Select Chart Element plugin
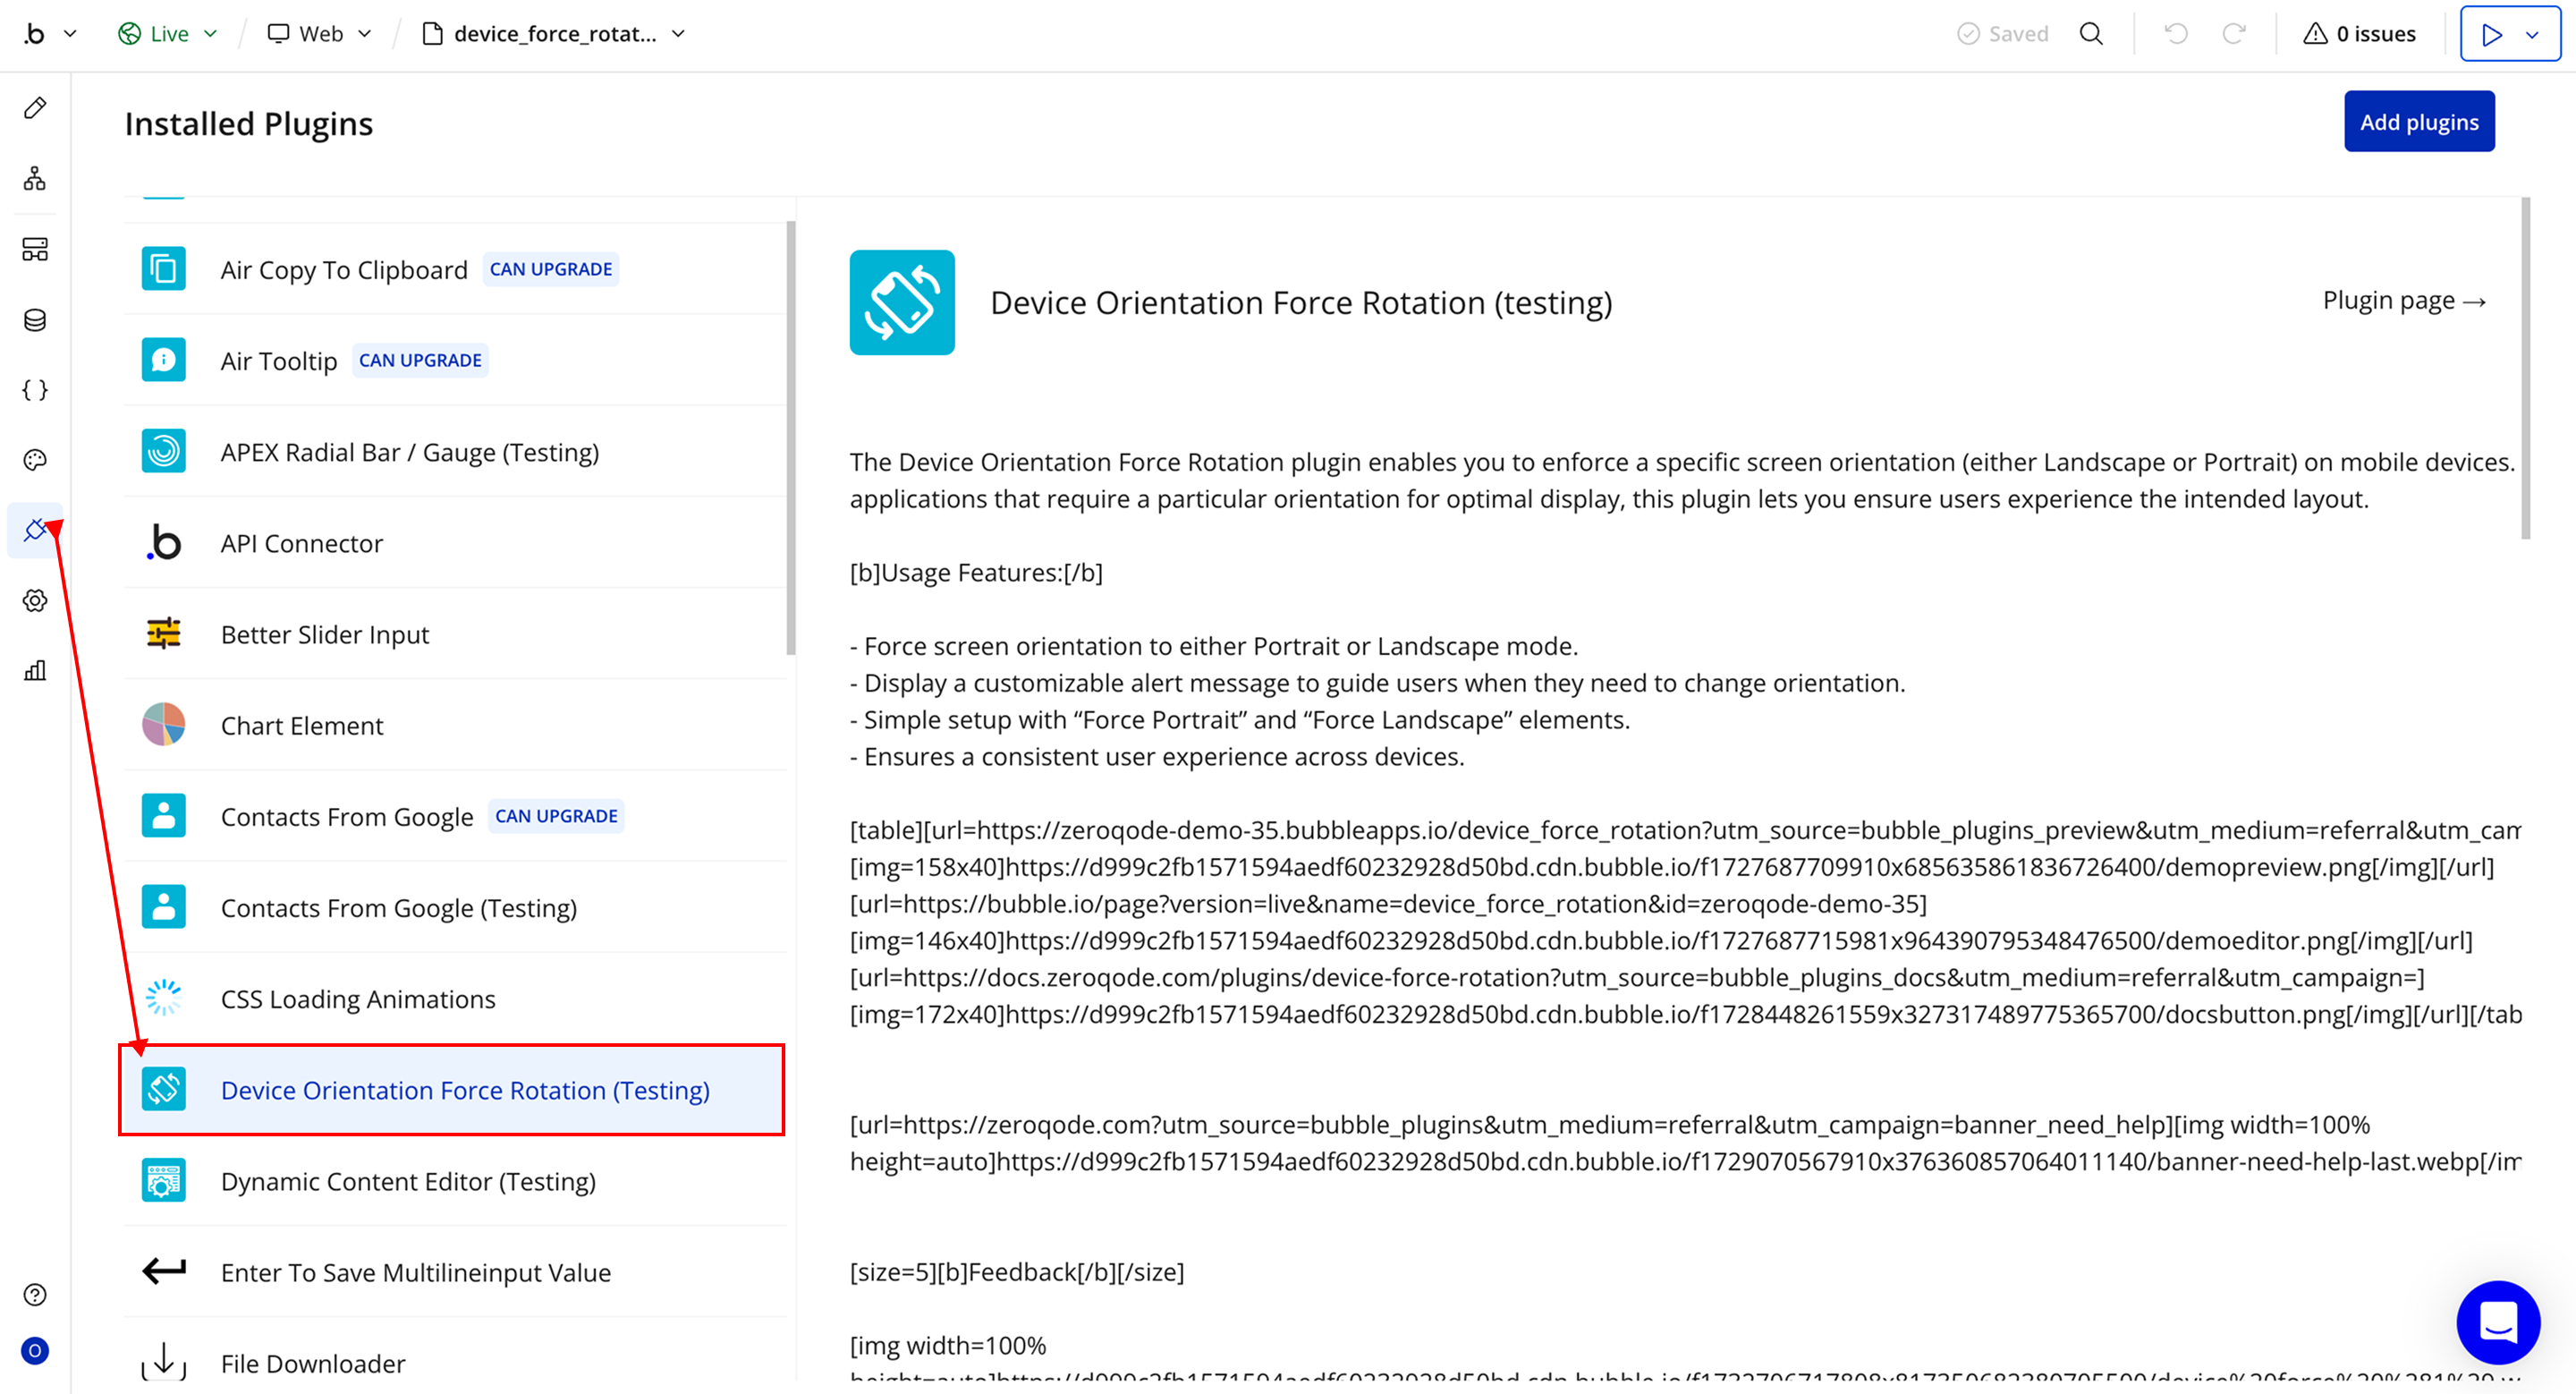Screen dimensions: 2576x1394 coord(302,726)
